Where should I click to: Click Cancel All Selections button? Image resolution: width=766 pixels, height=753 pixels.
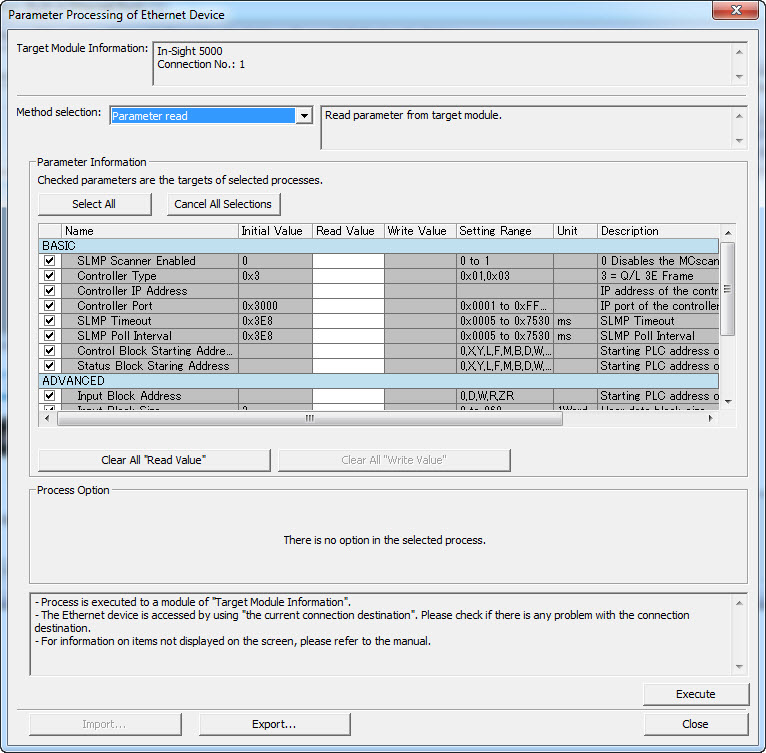(x=222, y=204)
